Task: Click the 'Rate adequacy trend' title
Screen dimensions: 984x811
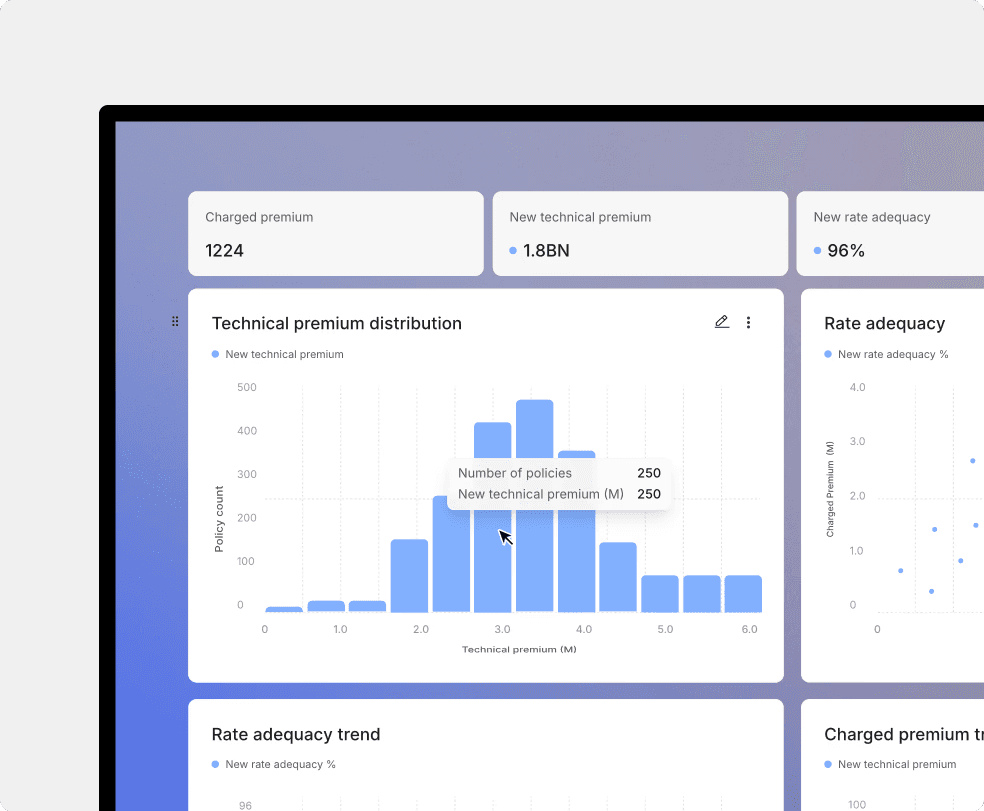Action: [296, 734]
